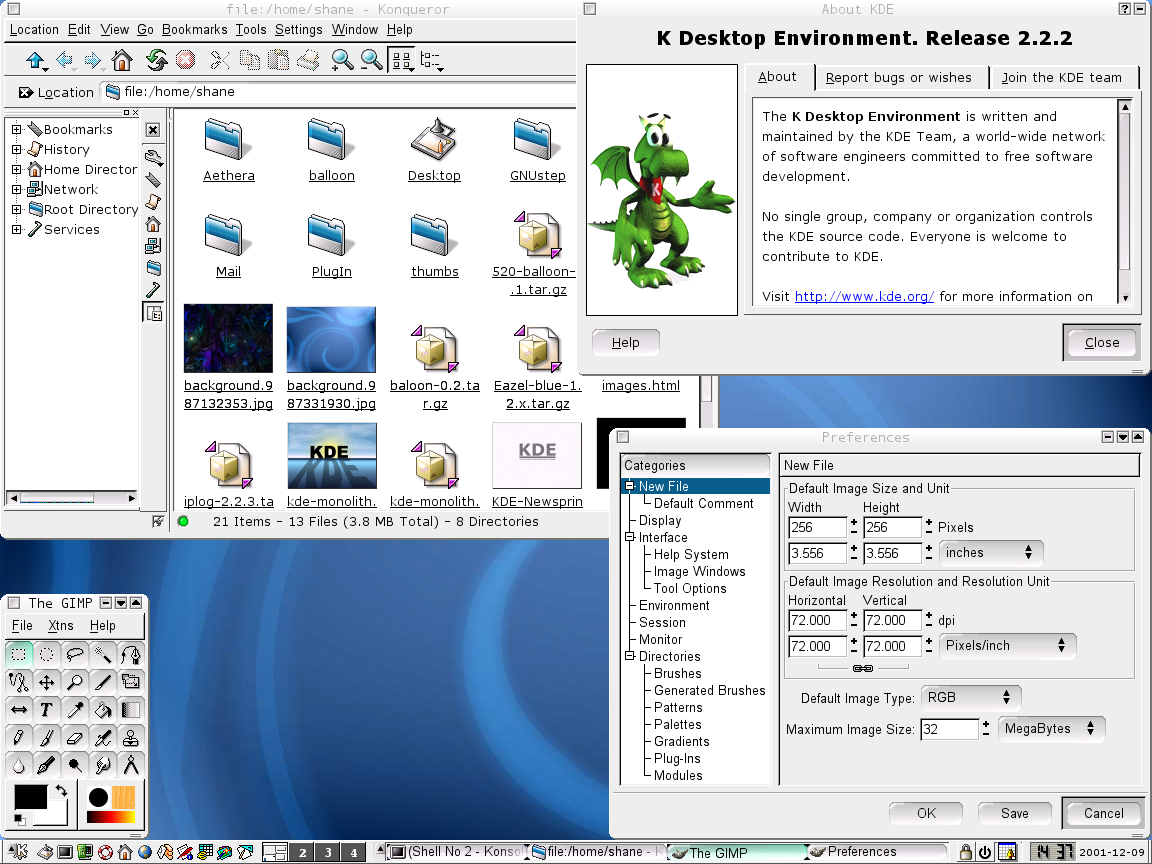The image size is (1152, 864).
Task: Reload the Konqueror view with green arrows icon
Action: (x=156, y=60)
